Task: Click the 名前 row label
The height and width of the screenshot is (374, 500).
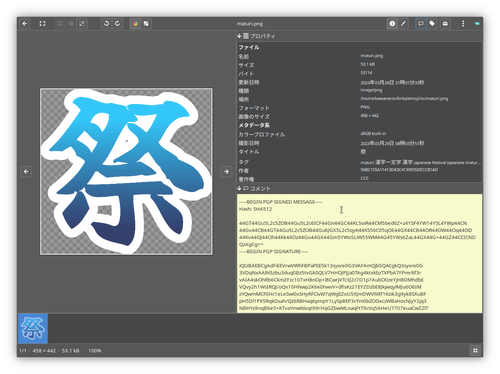Action: (x=244, y=56)
